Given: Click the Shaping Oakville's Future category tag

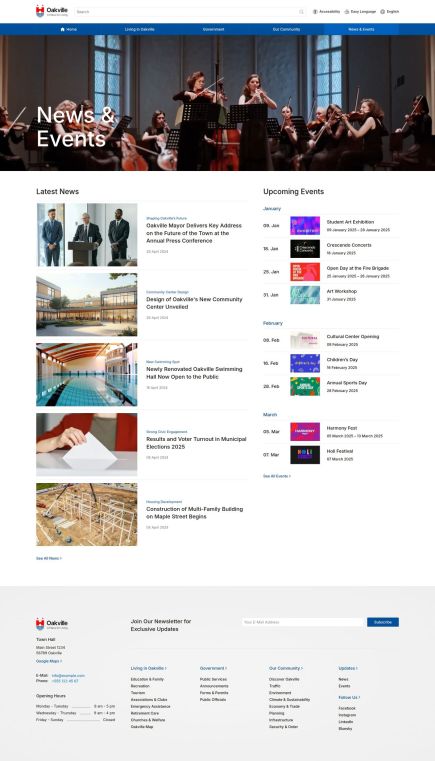Looking at the screenshot, I should tap(166, 218).
